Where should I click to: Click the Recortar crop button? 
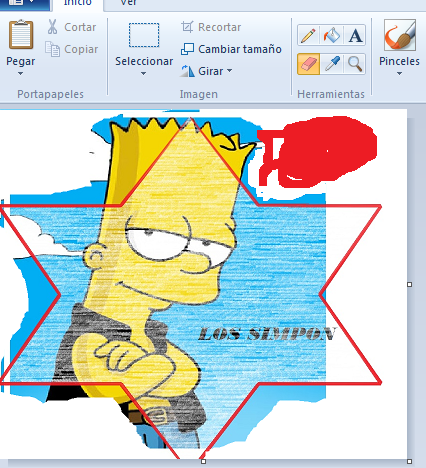[211, 27]
